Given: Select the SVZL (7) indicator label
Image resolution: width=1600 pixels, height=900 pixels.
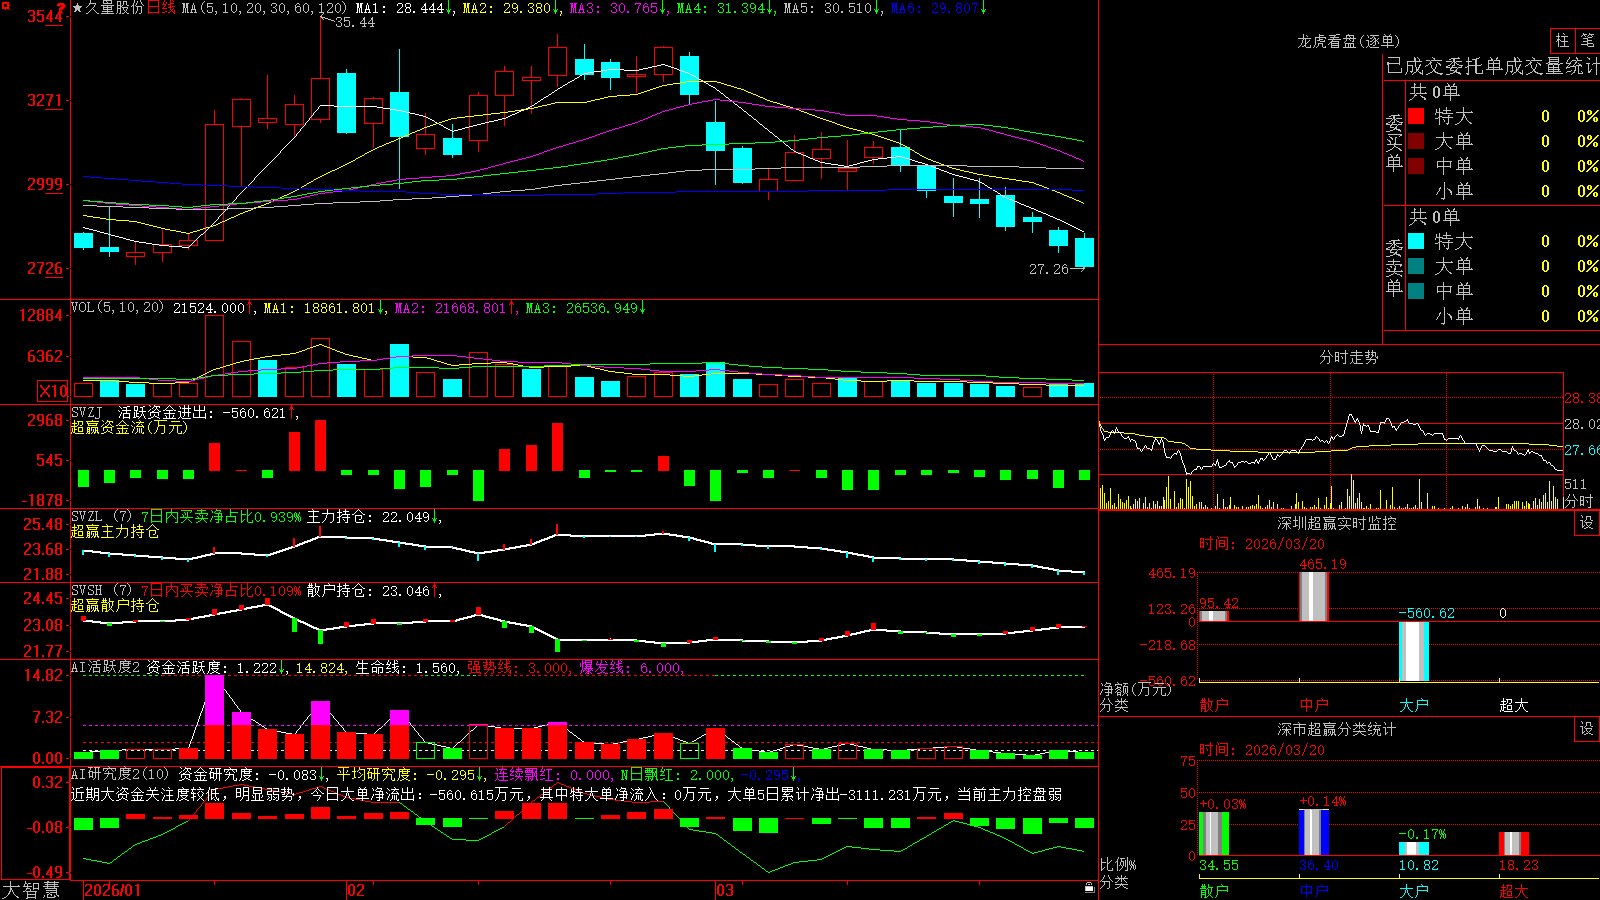Looking at the screenshot, I should [x=101, y=517].
